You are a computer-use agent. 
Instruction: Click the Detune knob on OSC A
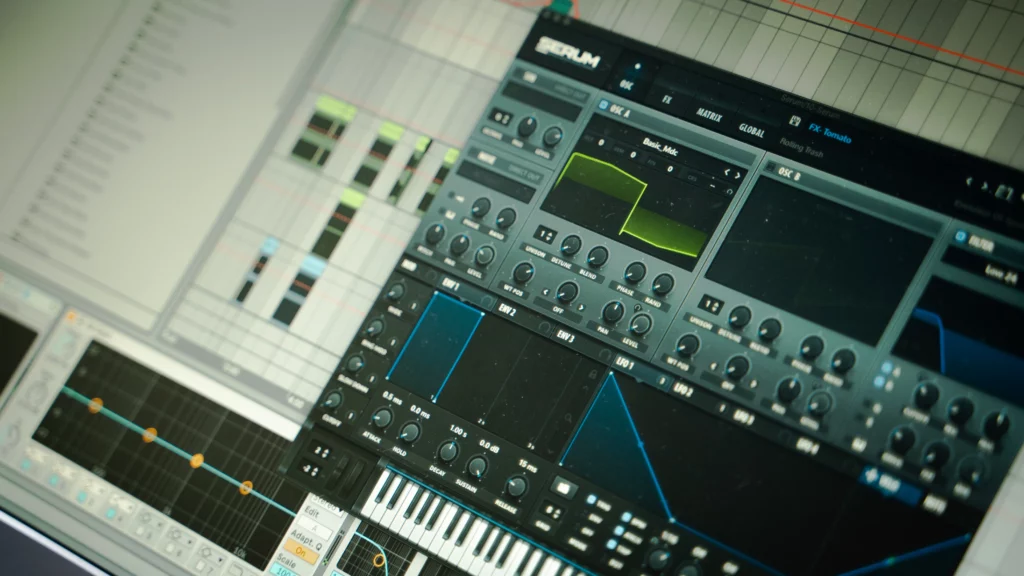point(570,247)
